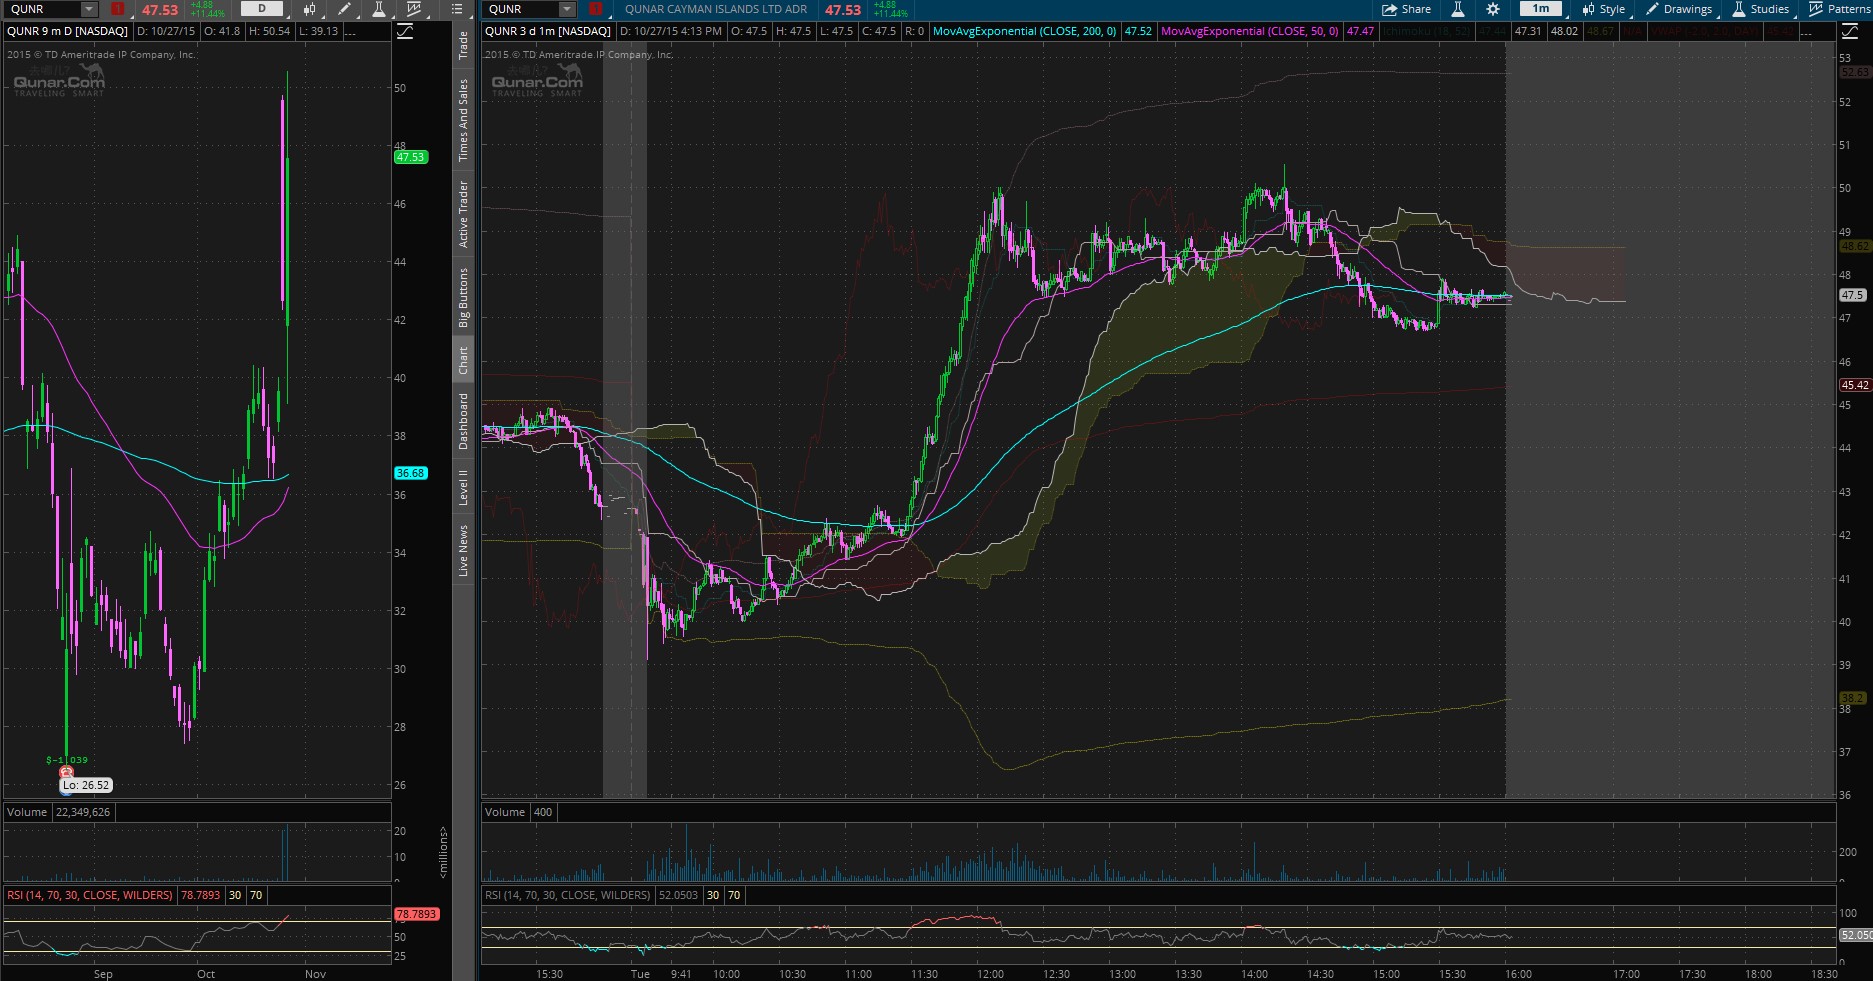Open the Level II sidebar tab
Viewport: 1873px width, 981px height.
pyautogui.click(x=463, y=486)
